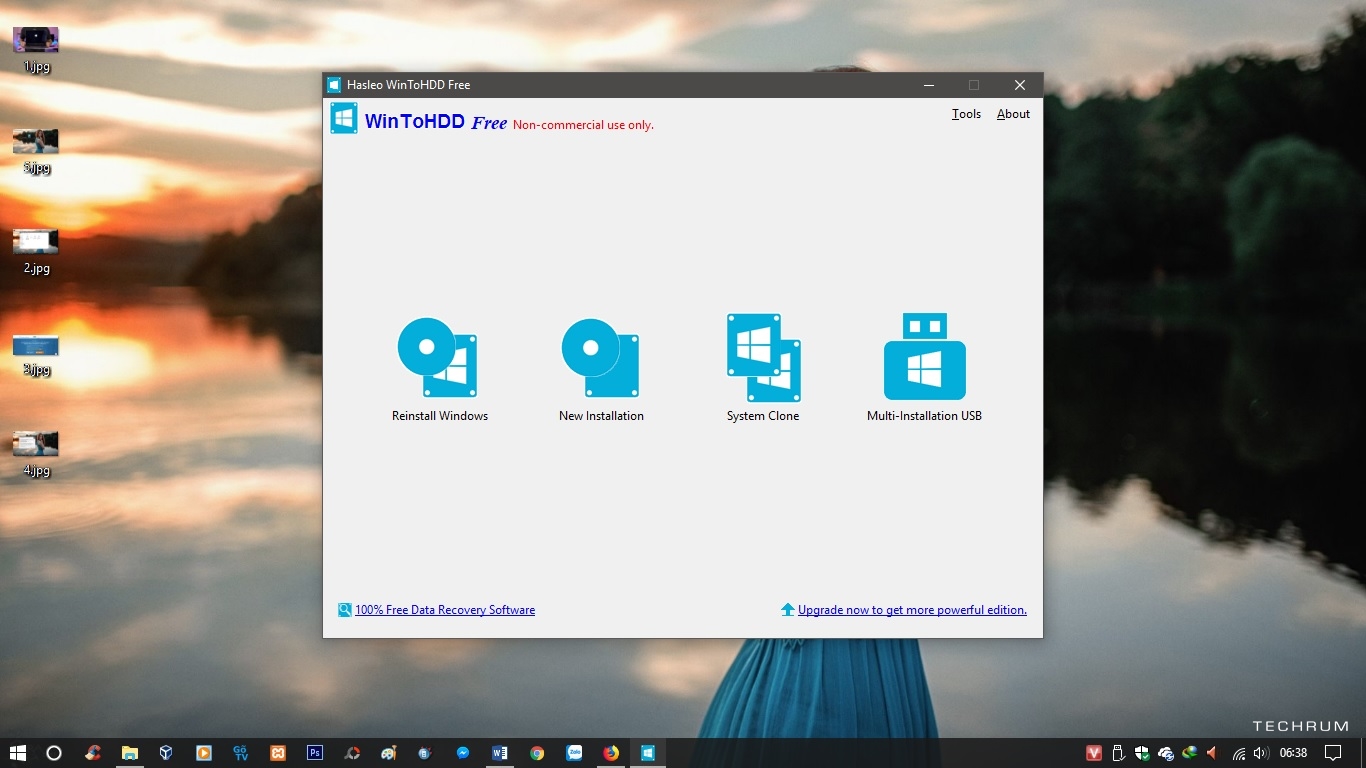Select 4.jpg desktop file
The width and height of the screenshot is (1366, 768).
click(36, 454)
